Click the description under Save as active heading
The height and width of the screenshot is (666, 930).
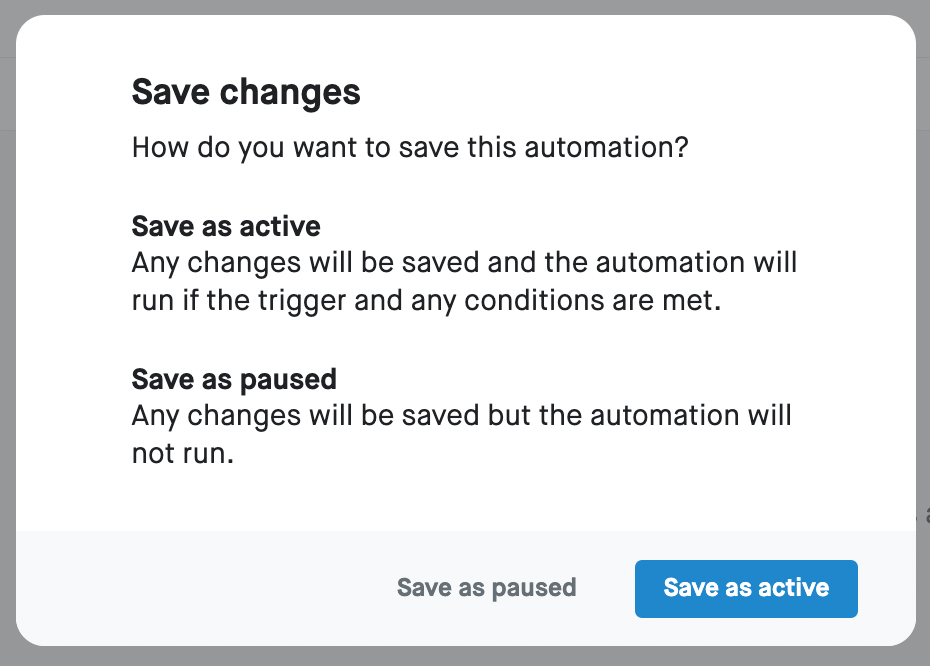[x=464, y=282]
